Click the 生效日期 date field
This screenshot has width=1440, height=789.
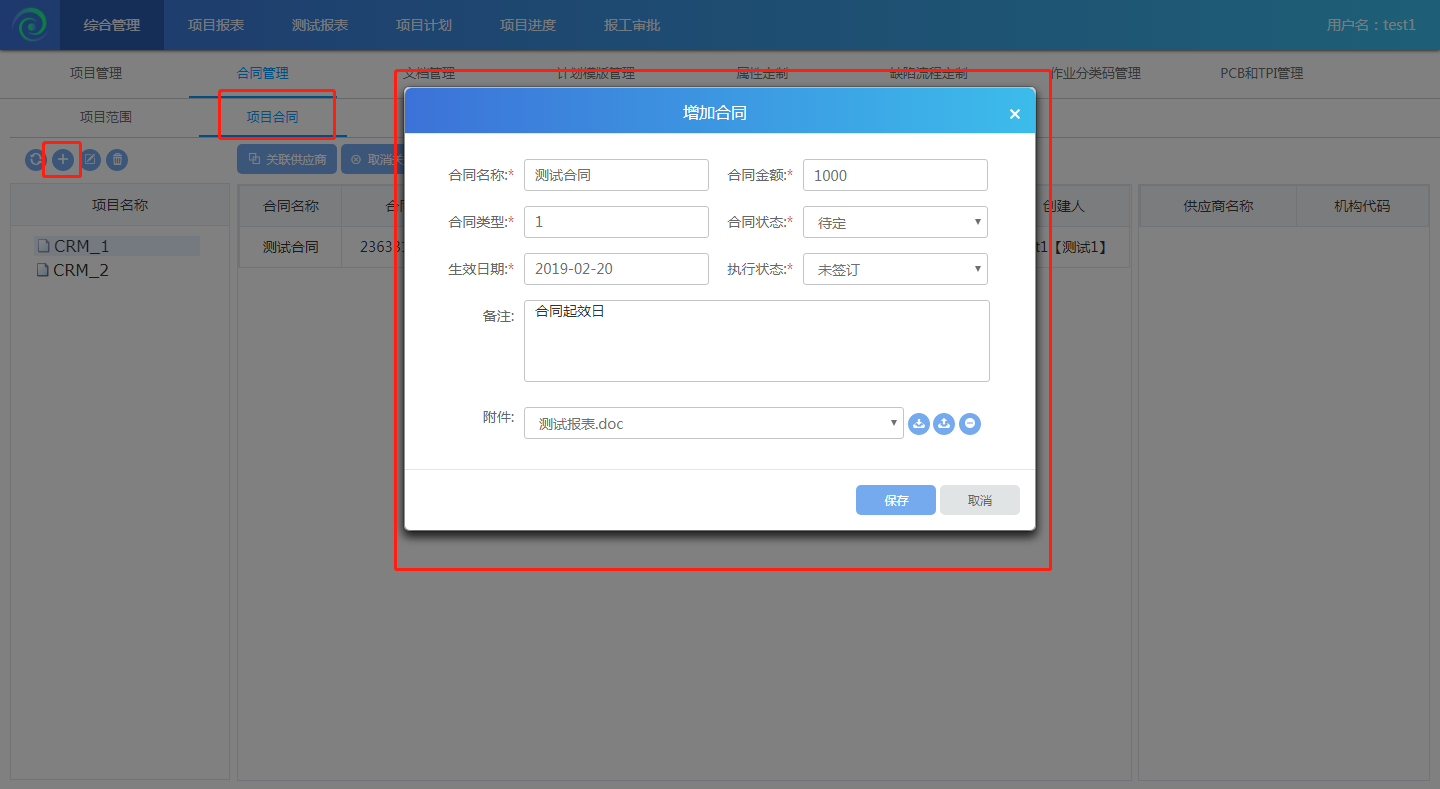(x=616, y=269)
